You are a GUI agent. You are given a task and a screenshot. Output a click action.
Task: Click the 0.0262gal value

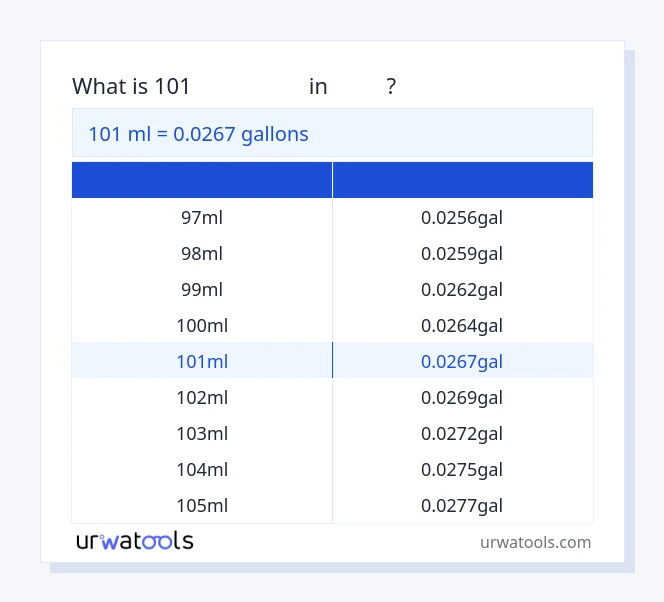[462, 289]
